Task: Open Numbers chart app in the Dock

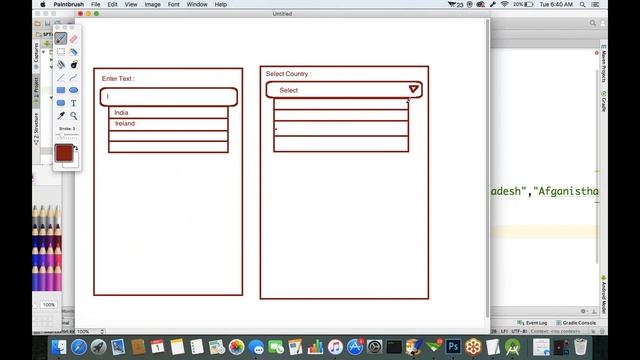Action: (x=316, y=347)
